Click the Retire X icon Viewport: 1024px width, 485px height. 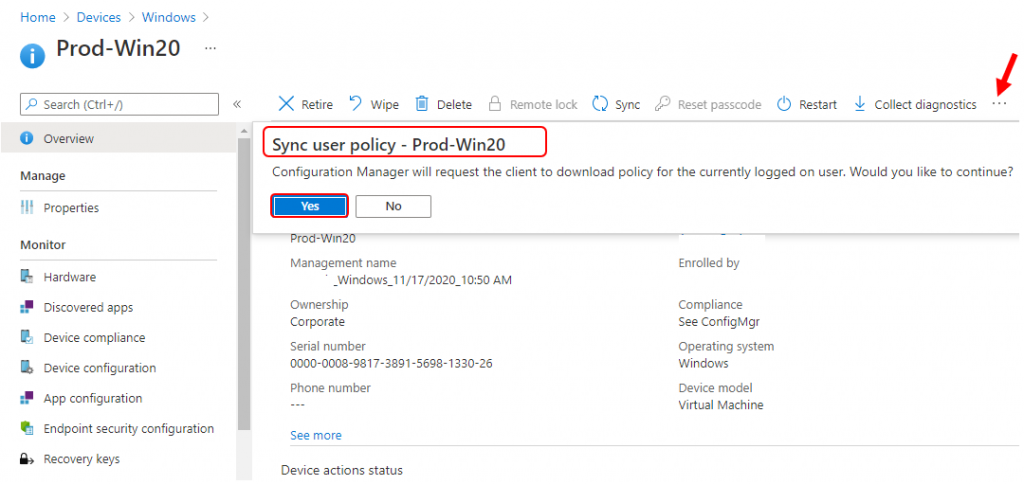click(x=286, y=104)
